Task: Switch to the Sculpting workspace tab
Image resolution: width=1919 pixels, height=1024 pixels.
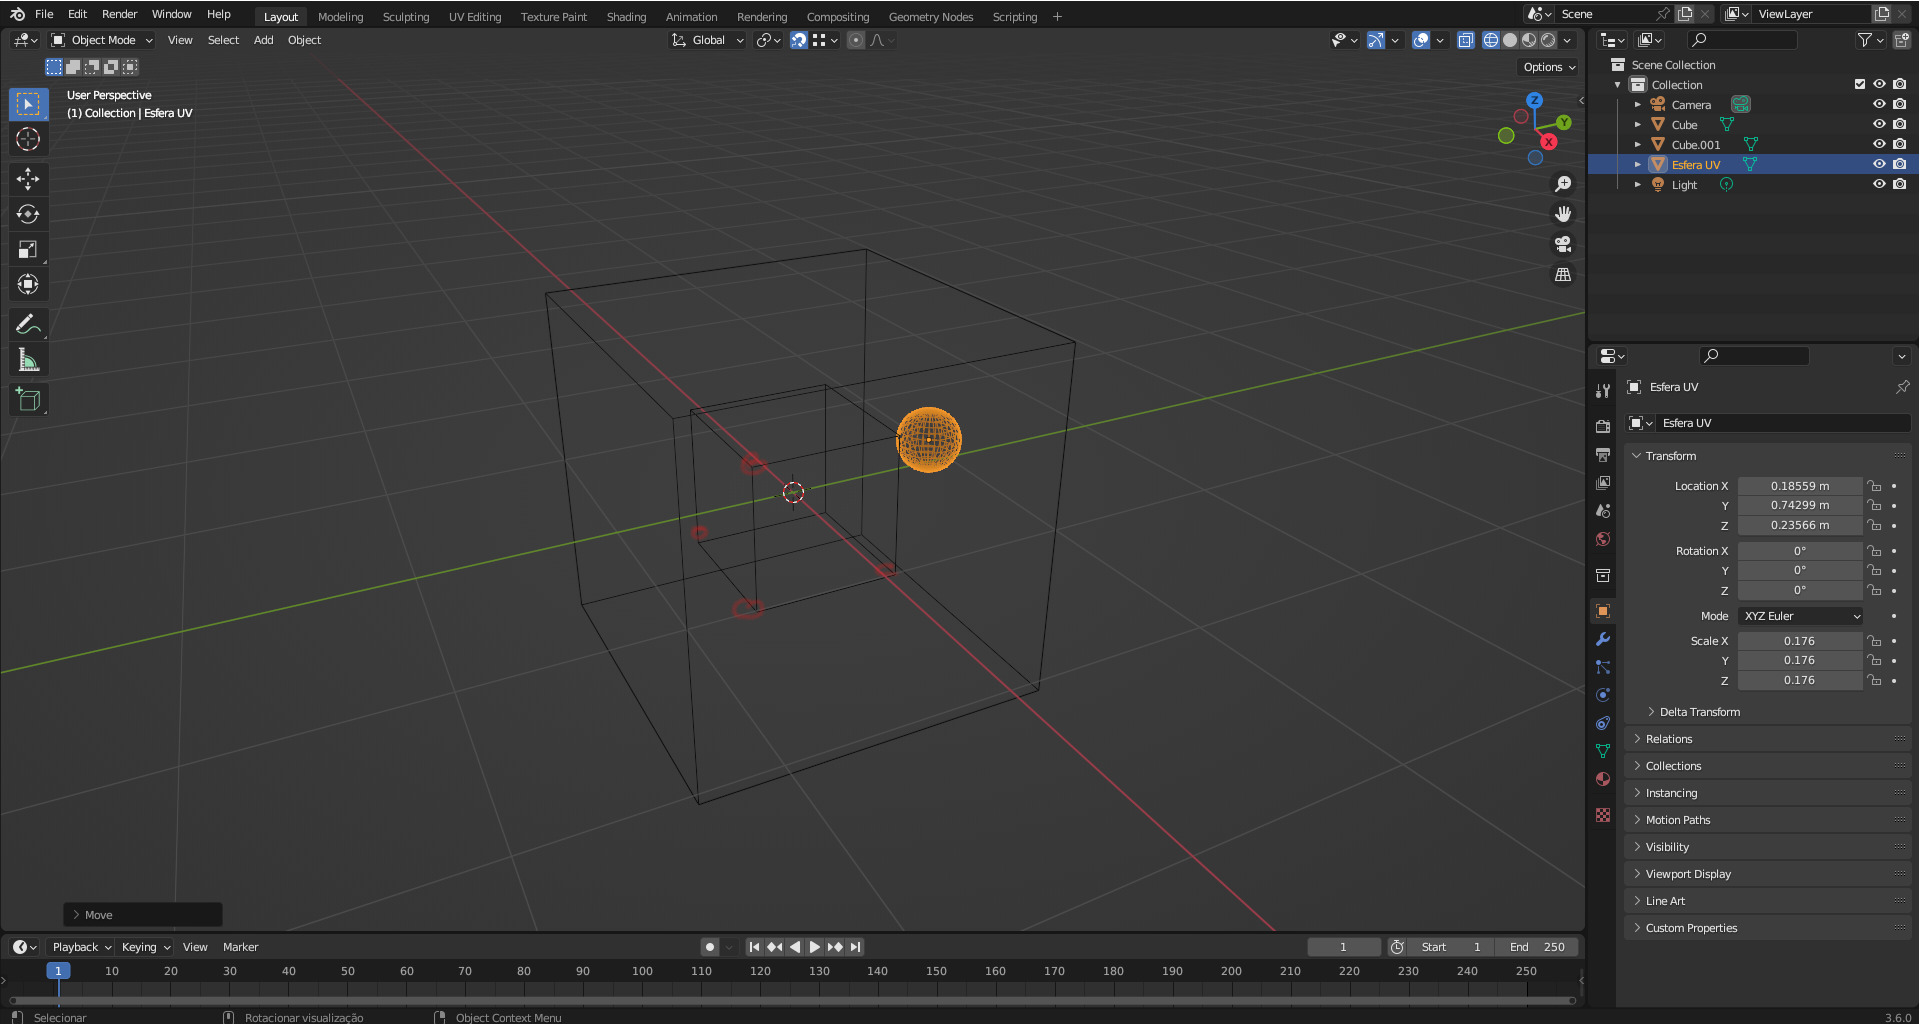Action: tap(405, 16)
